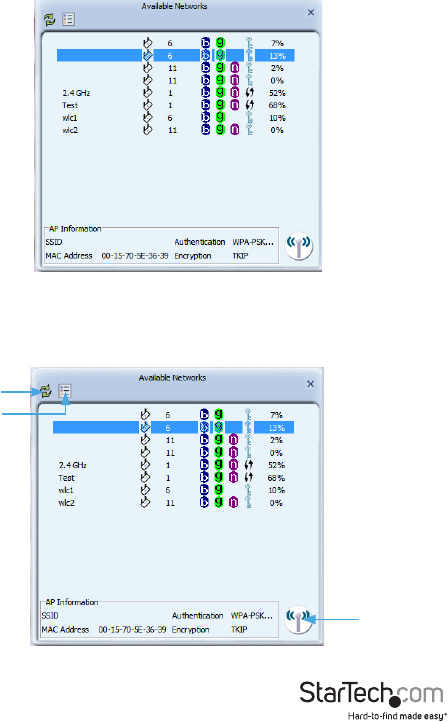Click list view icon in upper Available Networks window
Screen dimensions: 448x722
pyautogui.click(x=69, y=19)
